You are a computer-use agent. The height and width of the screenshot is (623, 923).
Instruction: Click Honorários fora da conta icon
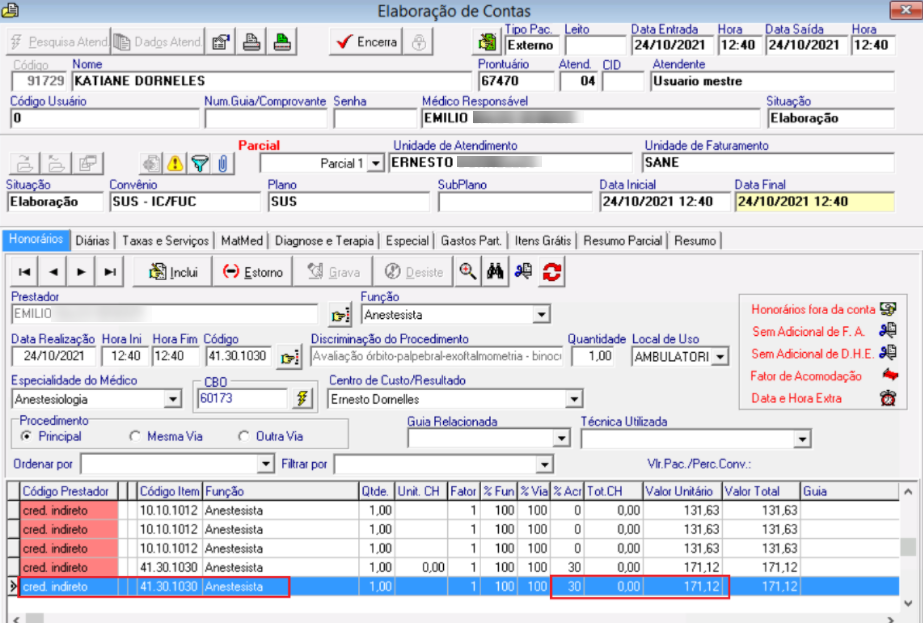888,309
